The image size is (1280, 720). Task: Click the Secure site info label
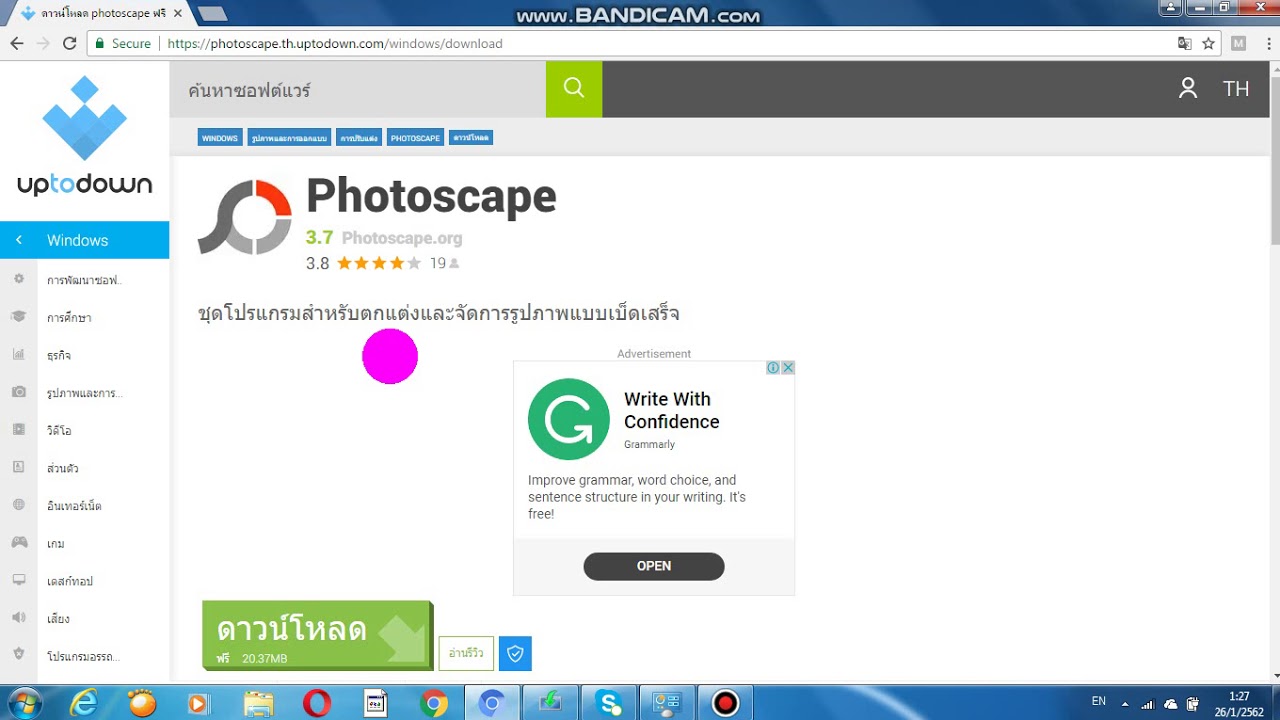coord(122,43)
